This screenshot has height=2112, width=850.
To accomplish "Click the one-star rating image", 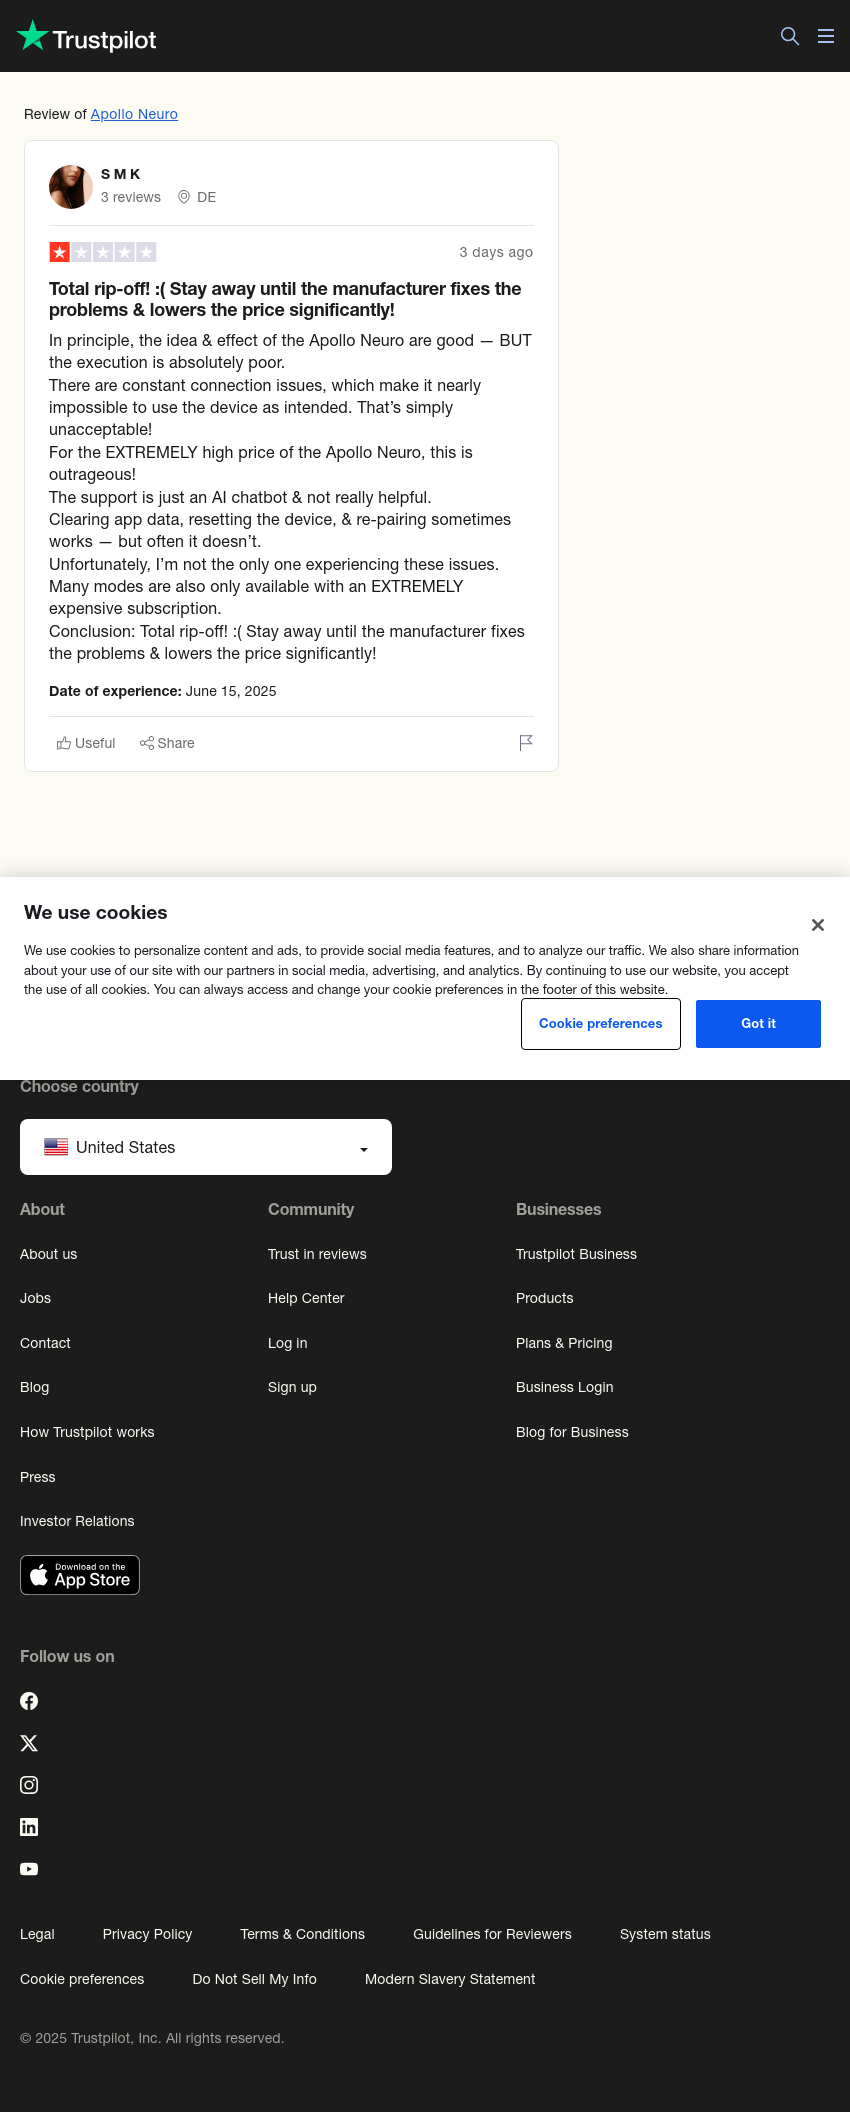I will [x=103, y=252].
